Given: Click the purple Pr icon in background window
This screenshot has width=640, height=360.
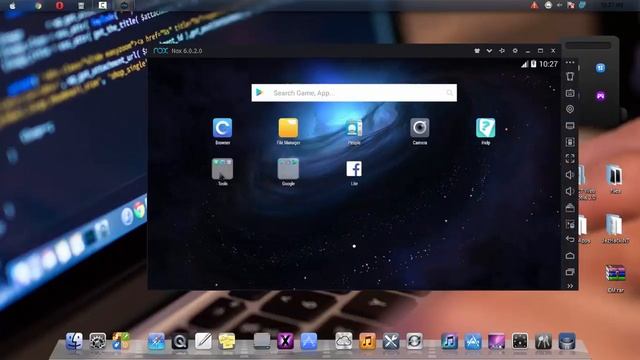Looking at the screenshot, I should (x=600, y=96).
